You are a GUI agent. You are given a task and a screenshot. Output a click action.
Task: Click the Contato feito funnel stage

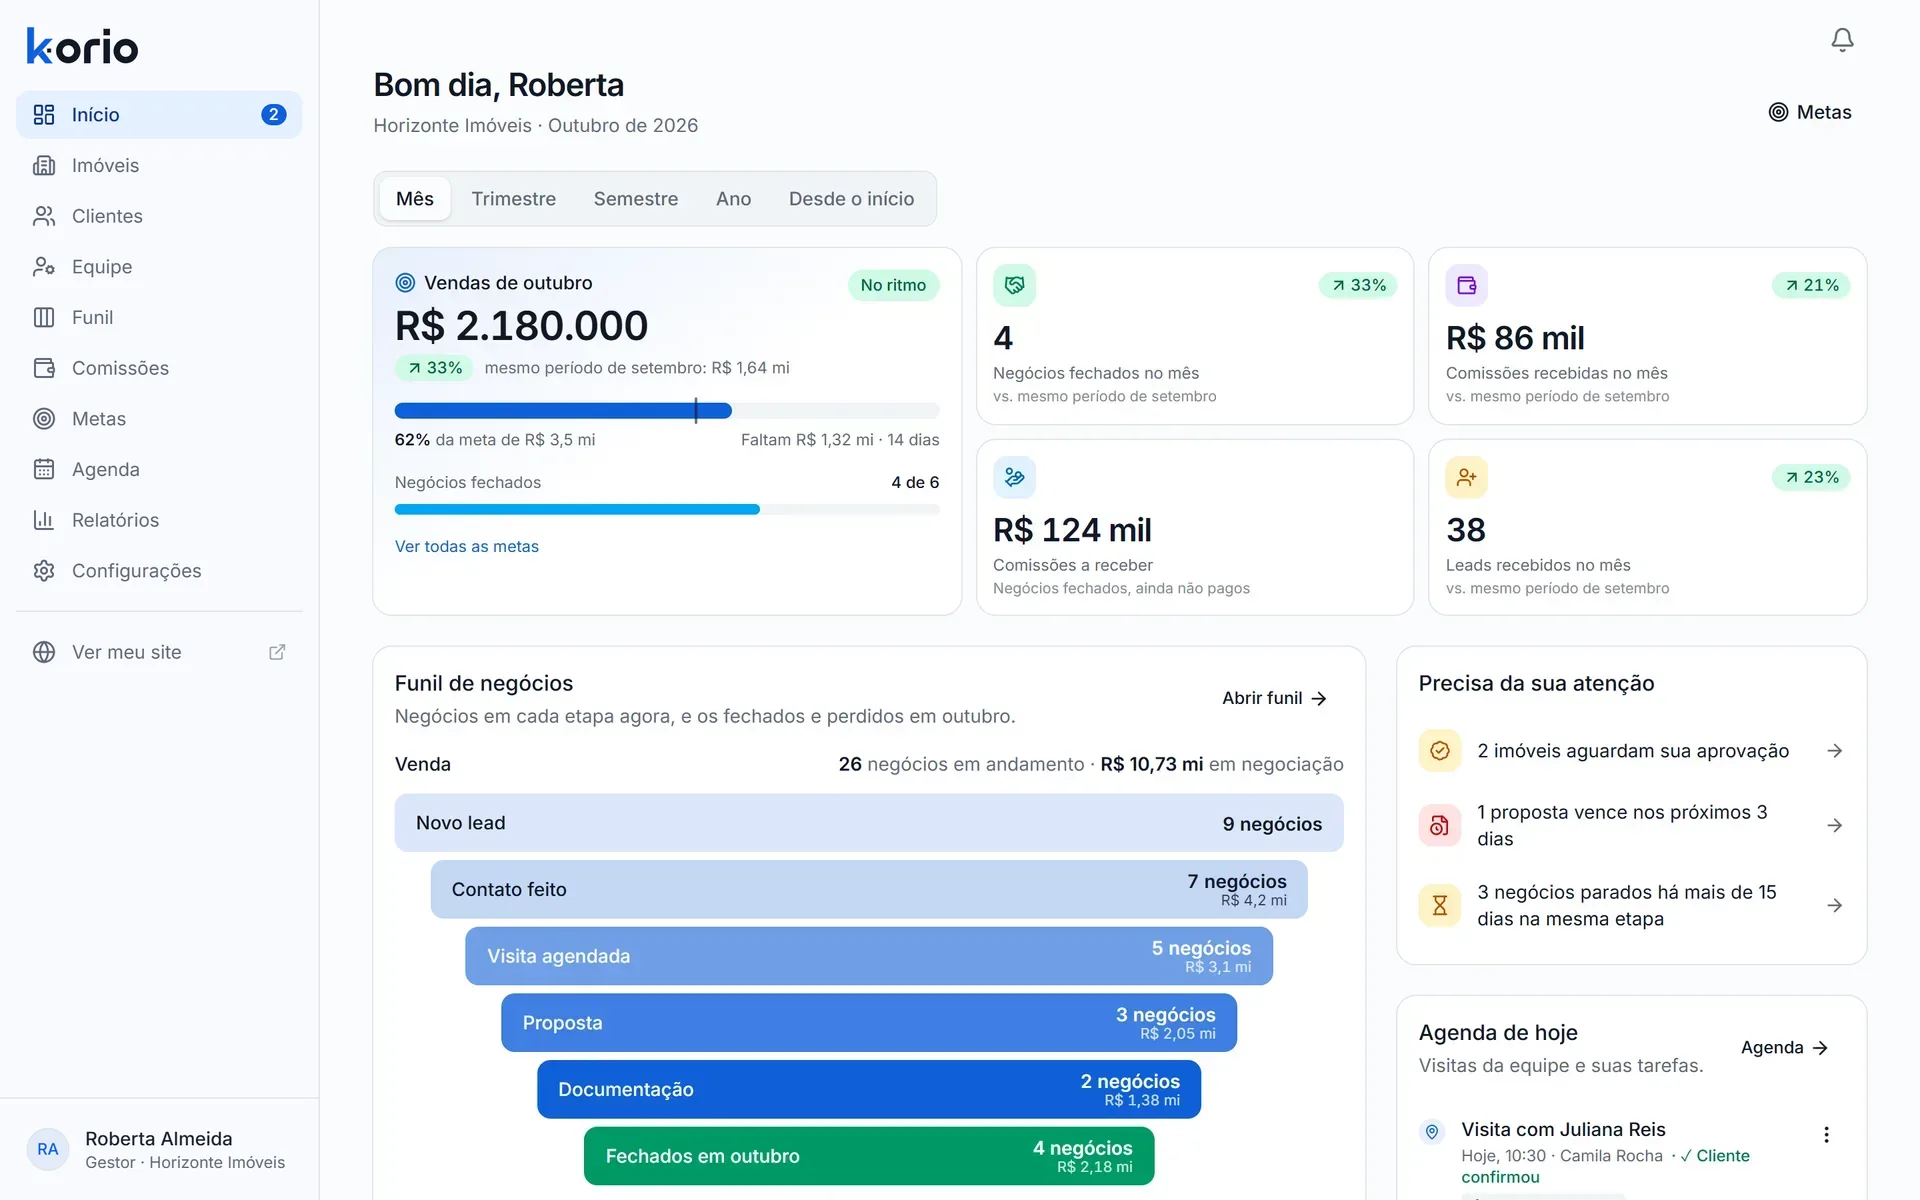(x=869, y=889)
